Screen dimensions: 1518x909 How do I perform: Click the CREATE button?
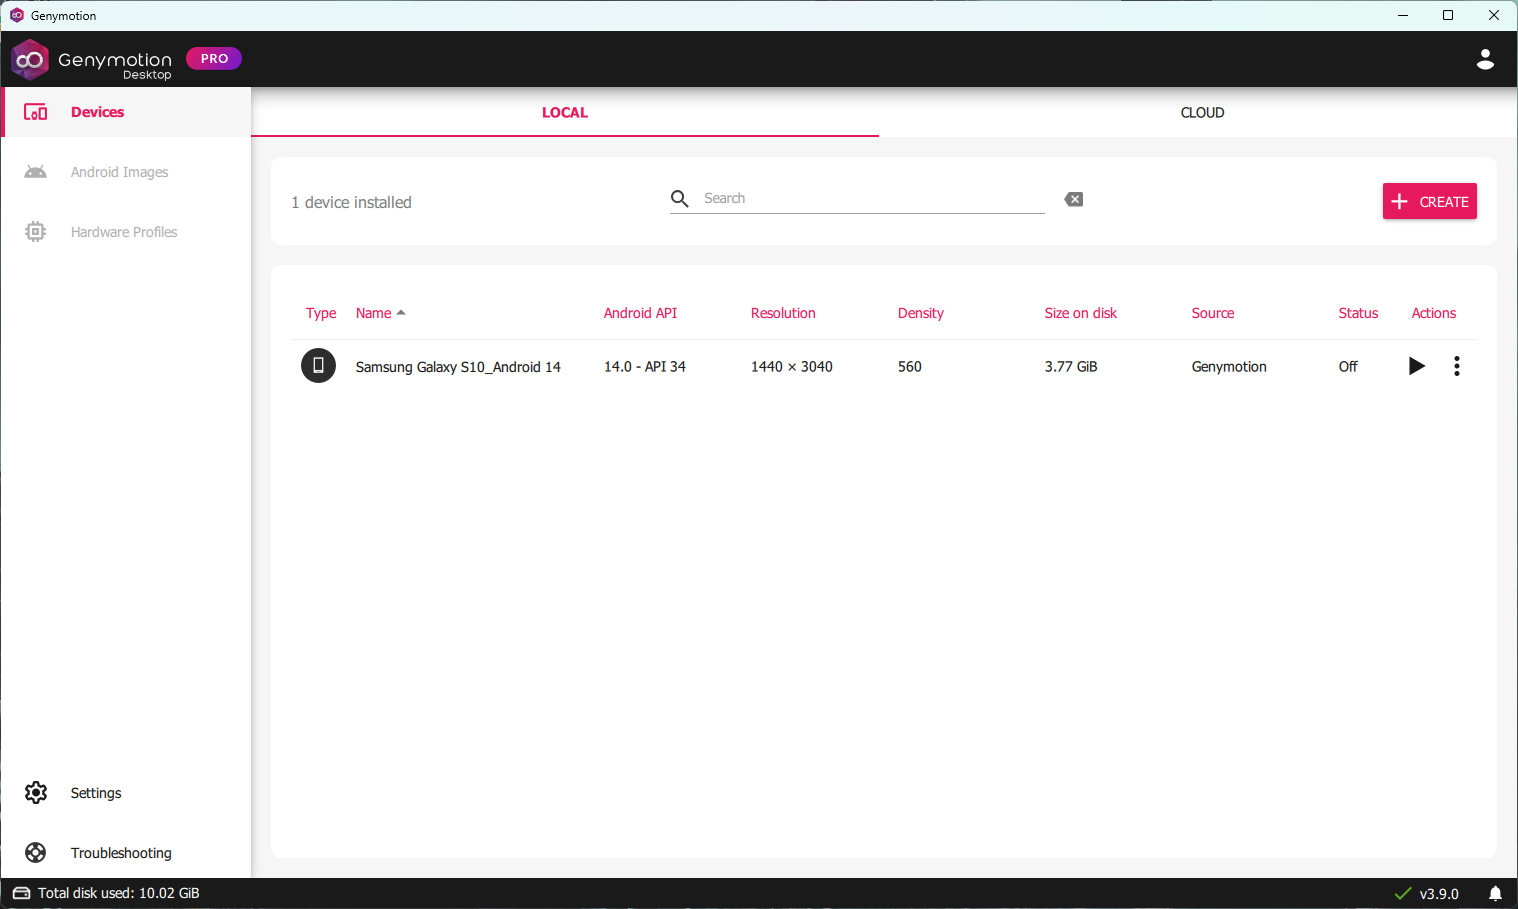(x=1430, y=201)
